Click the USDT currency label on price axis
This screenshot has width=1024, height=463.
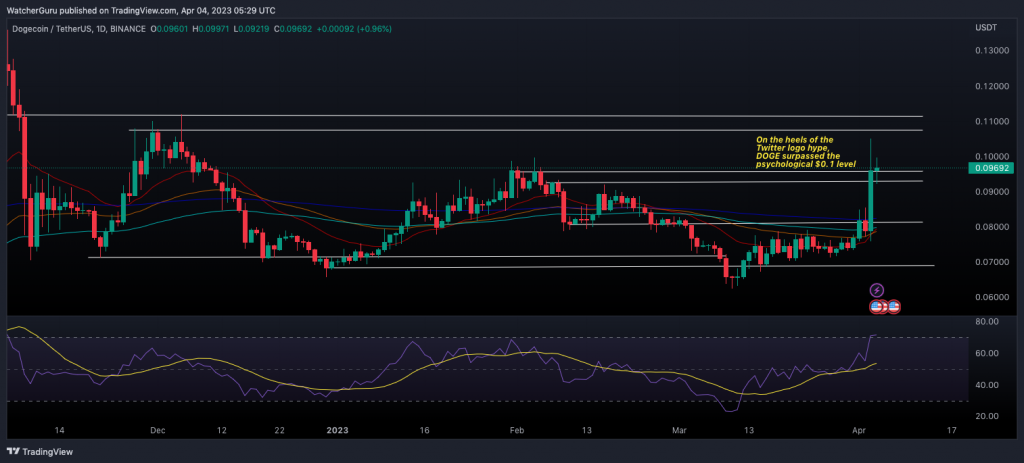[985, 29]
